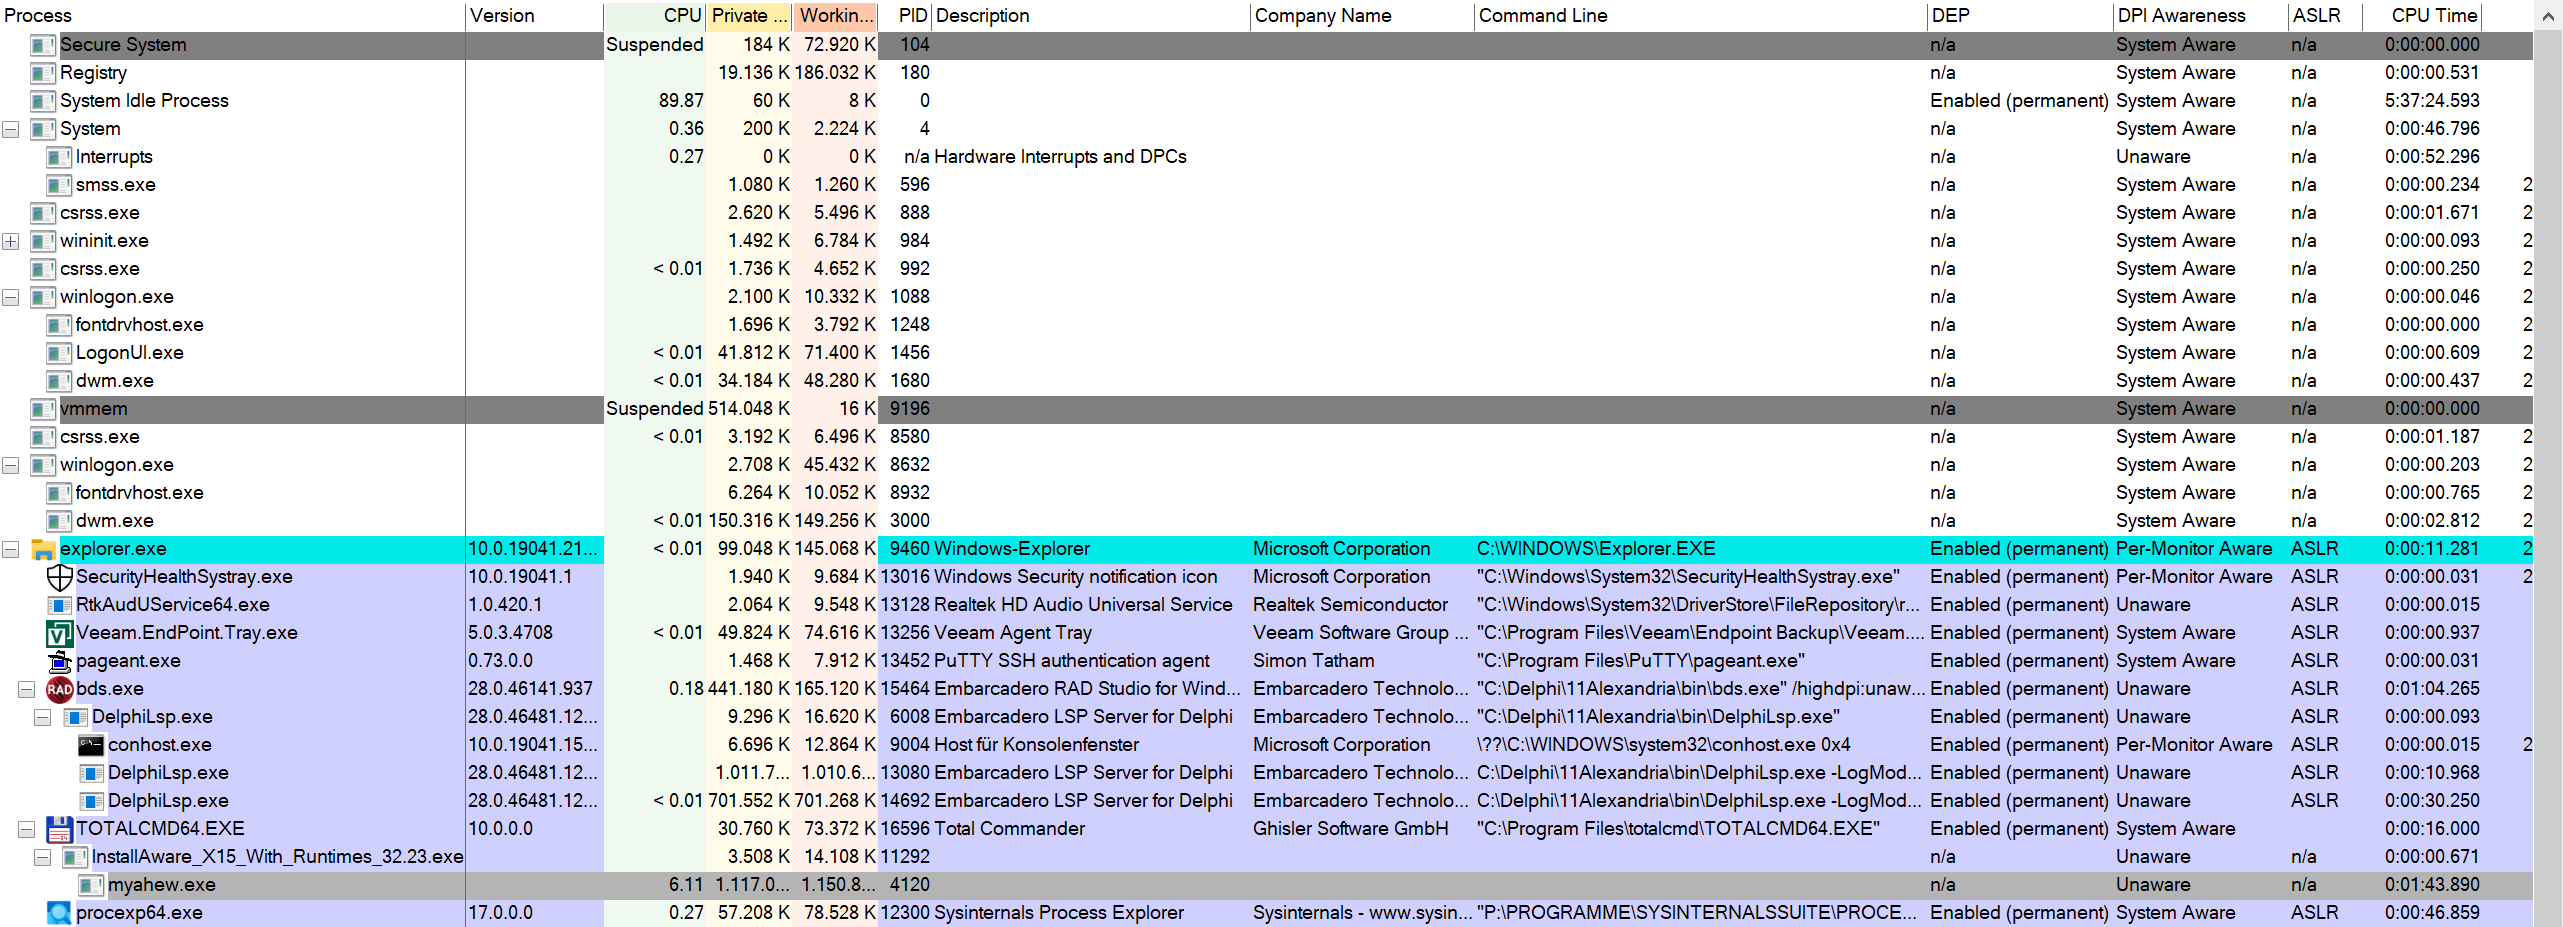Collapse the bds.exe subtree

pos(27,689)
